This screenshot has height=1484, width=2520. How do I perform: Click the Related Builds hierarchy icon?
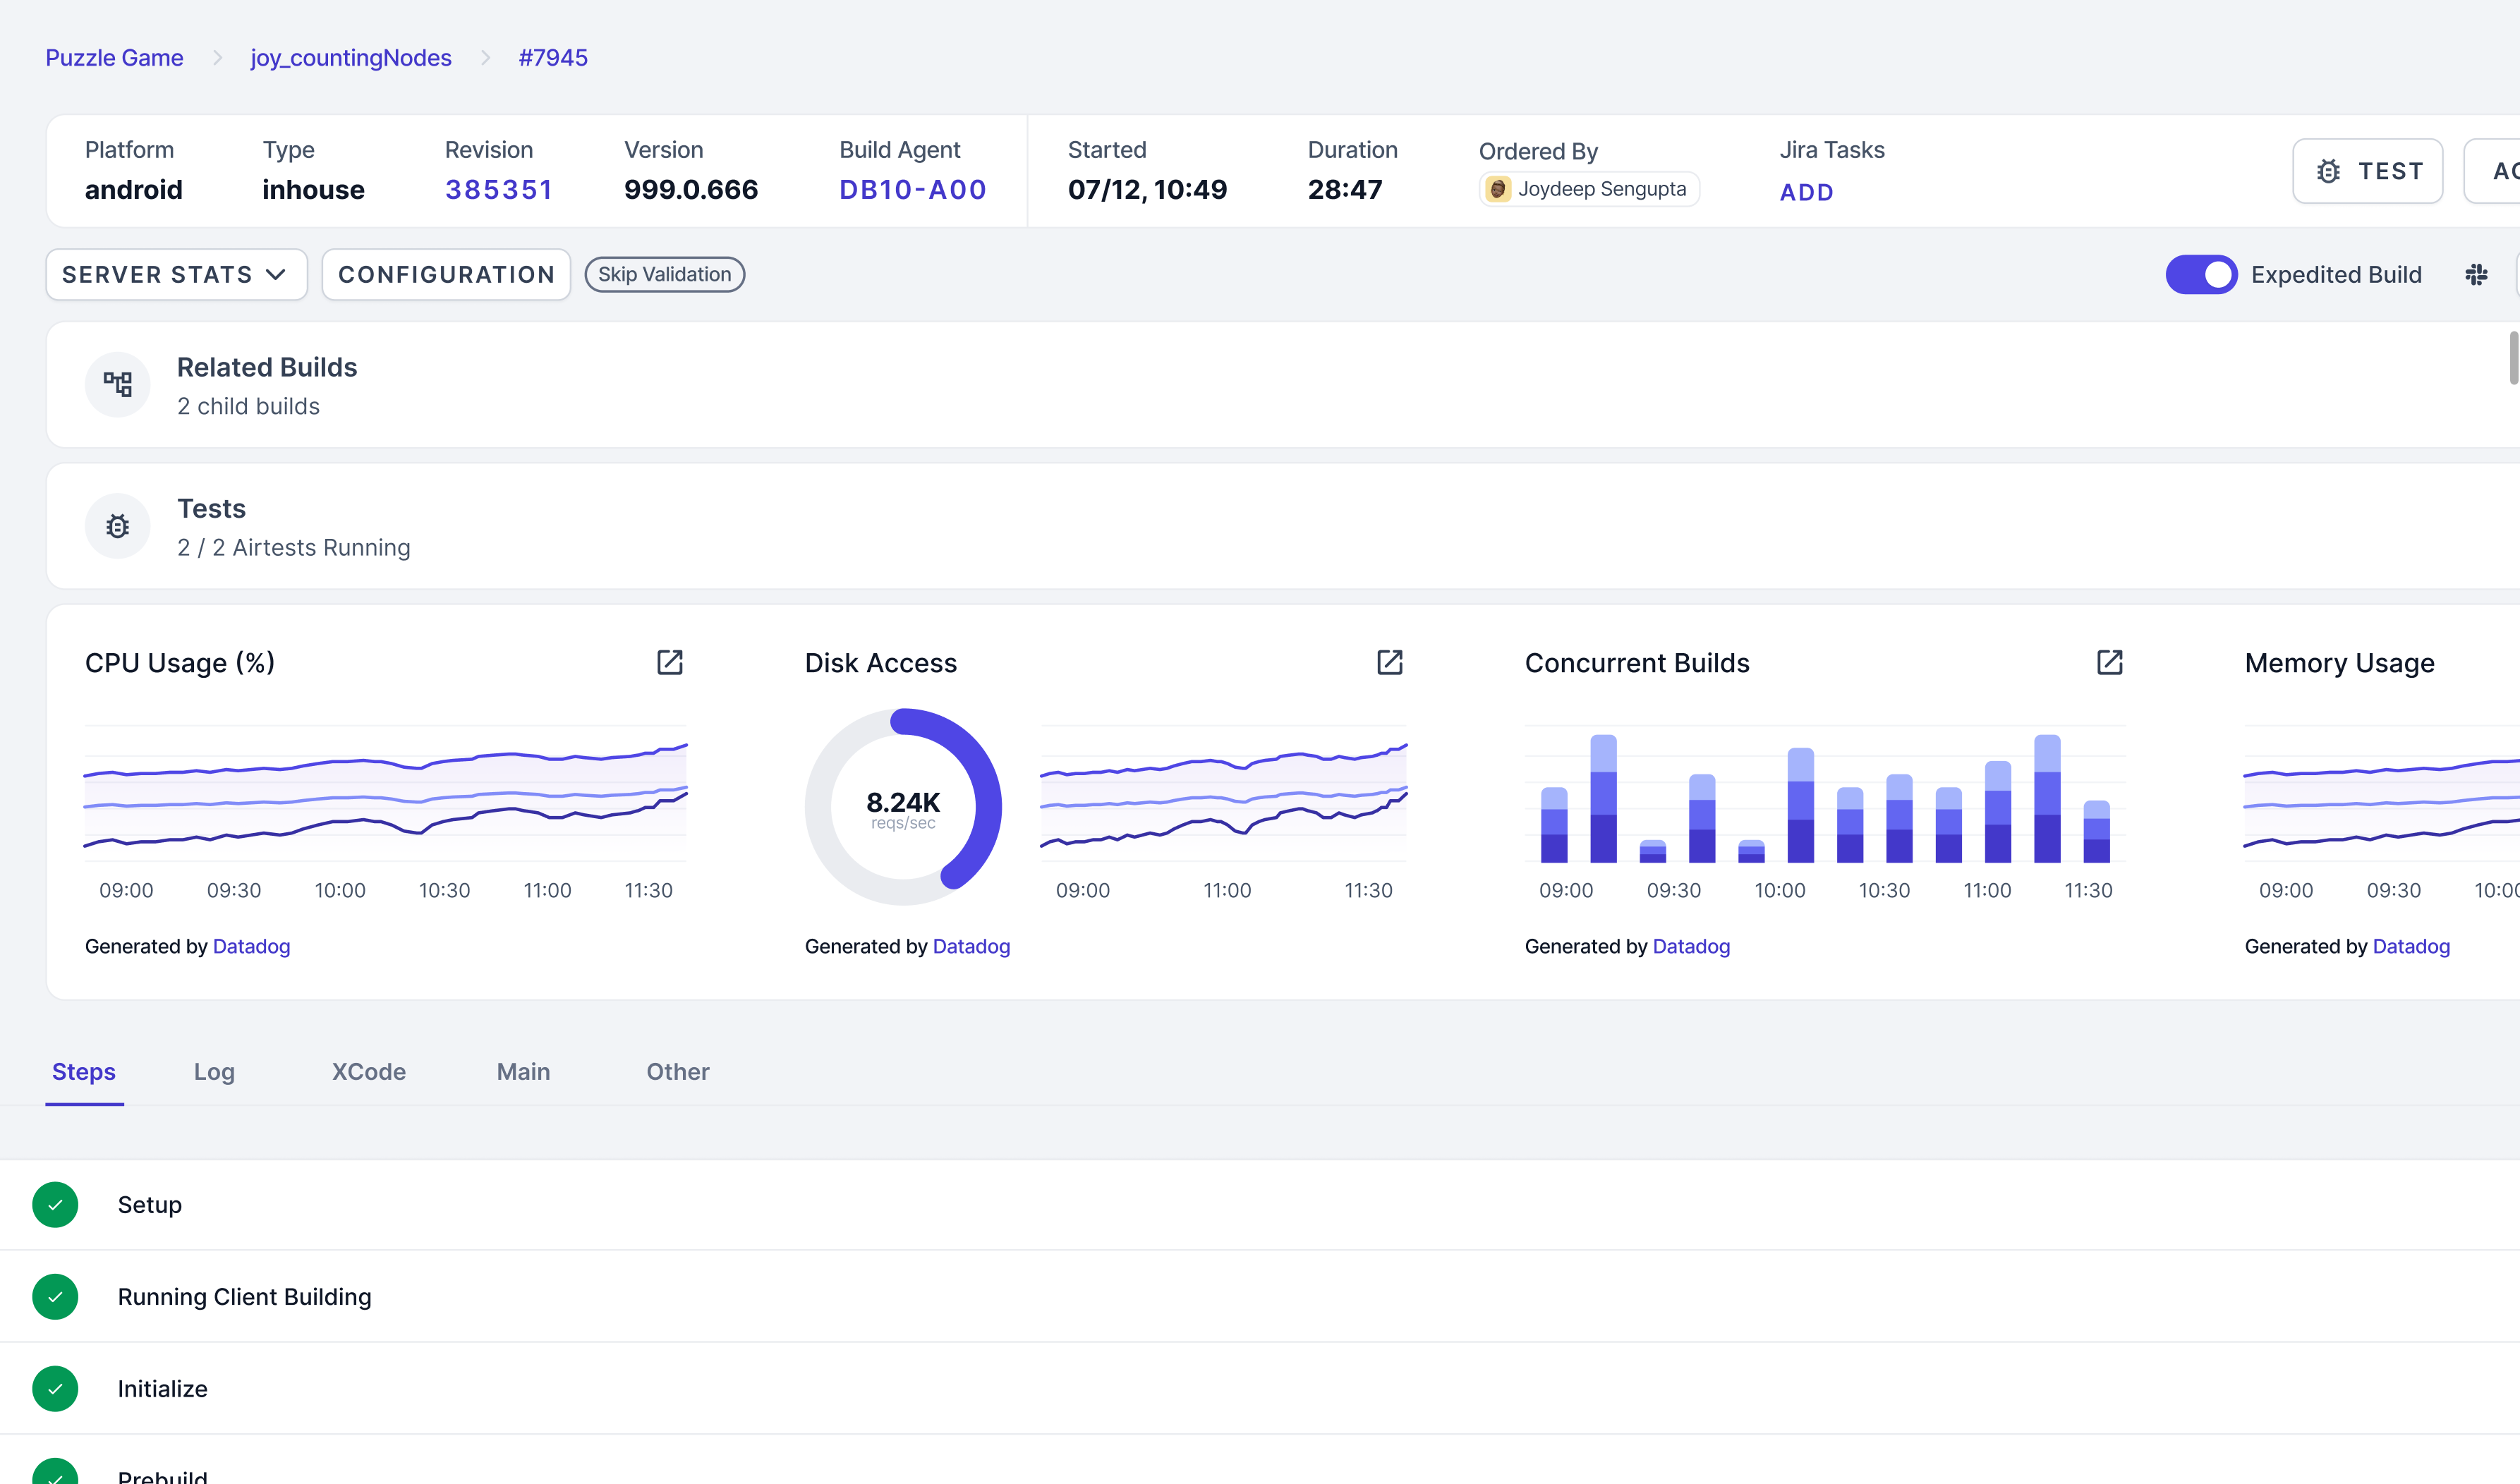pos(117,384)
